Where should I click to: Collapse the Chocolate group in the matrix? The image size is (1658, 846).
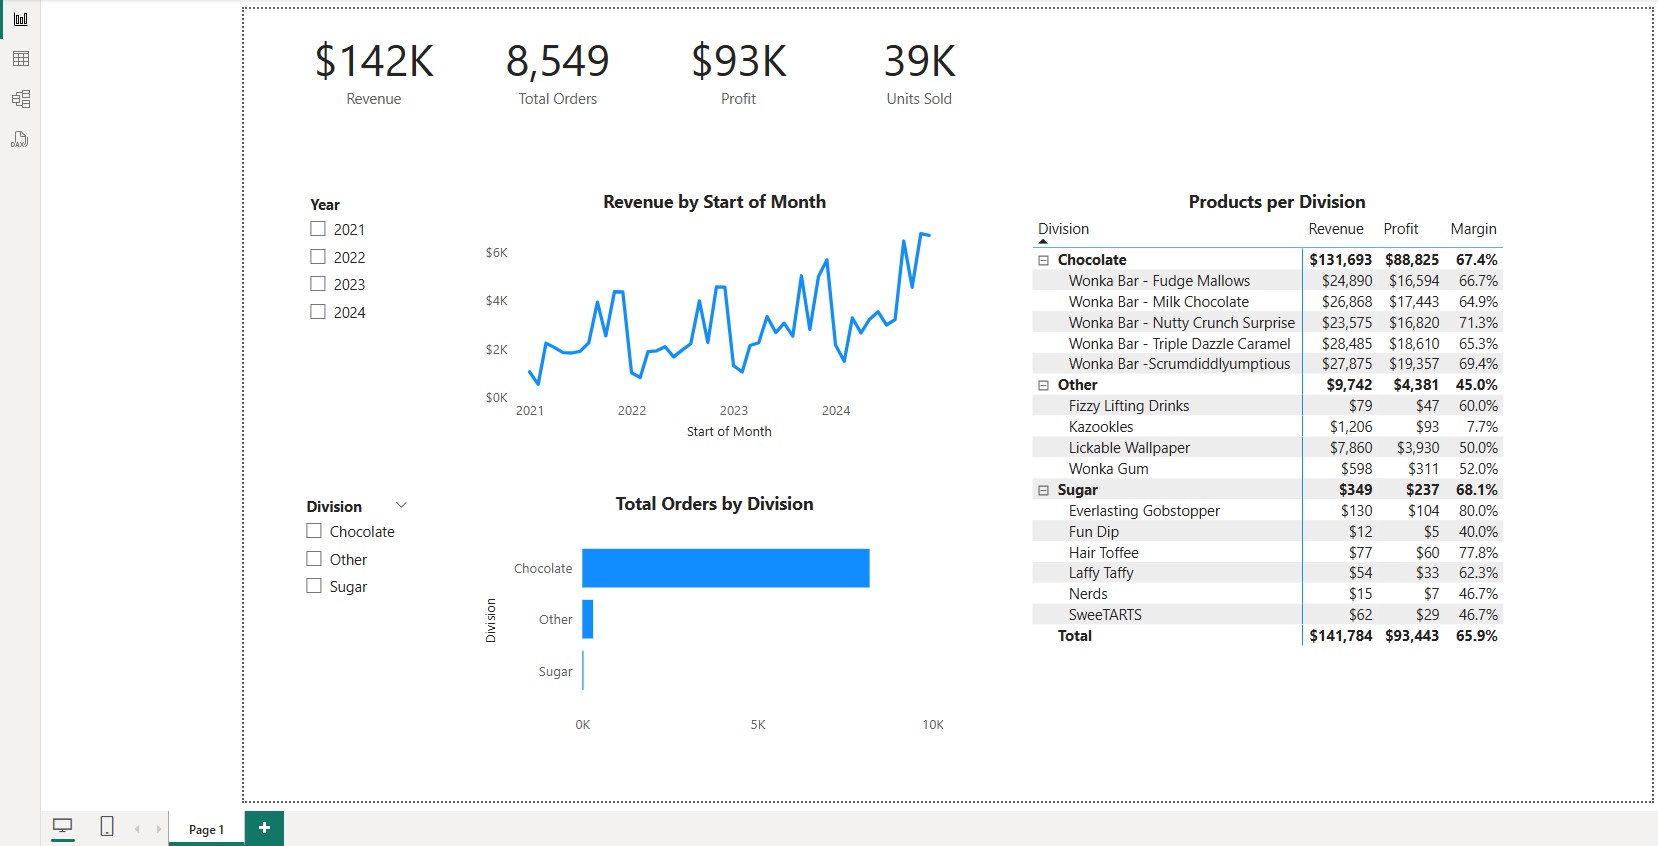1044,260
